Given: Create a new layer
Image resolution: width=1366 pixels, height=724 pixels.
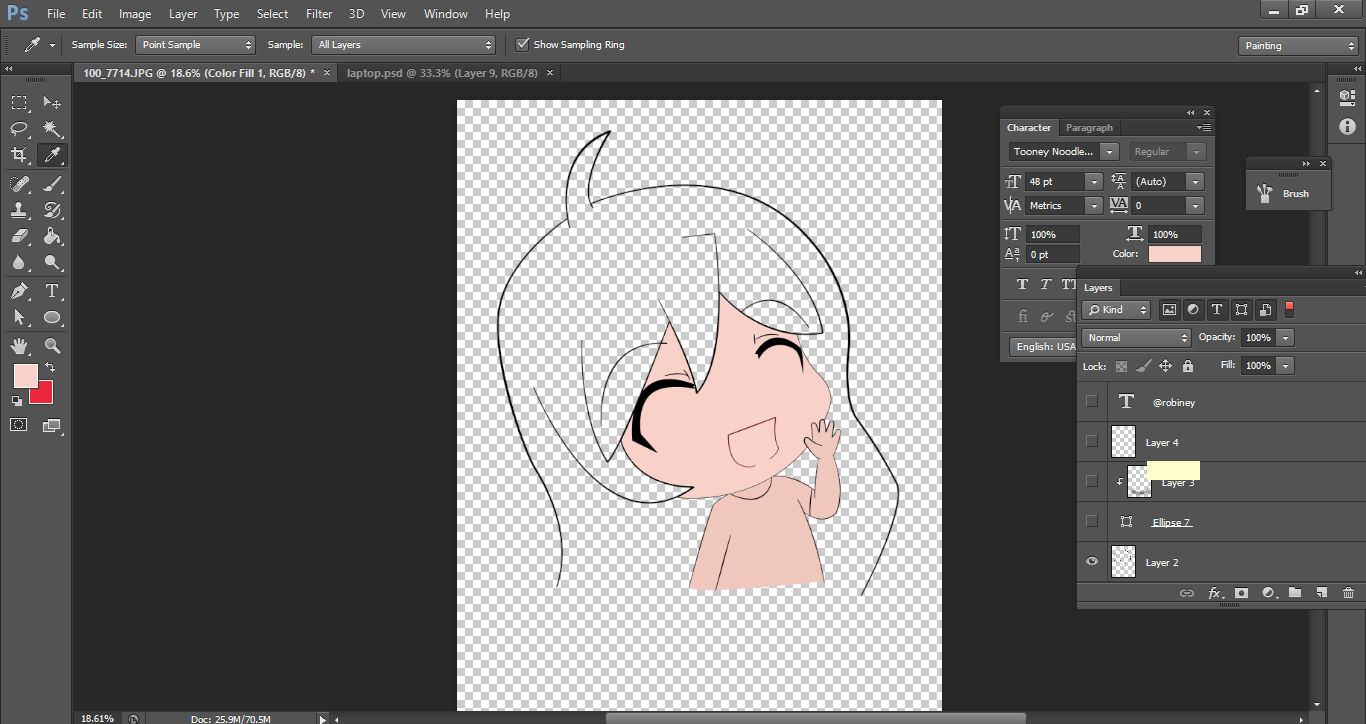Looking at the screenshot, I should coord(1321,593).
